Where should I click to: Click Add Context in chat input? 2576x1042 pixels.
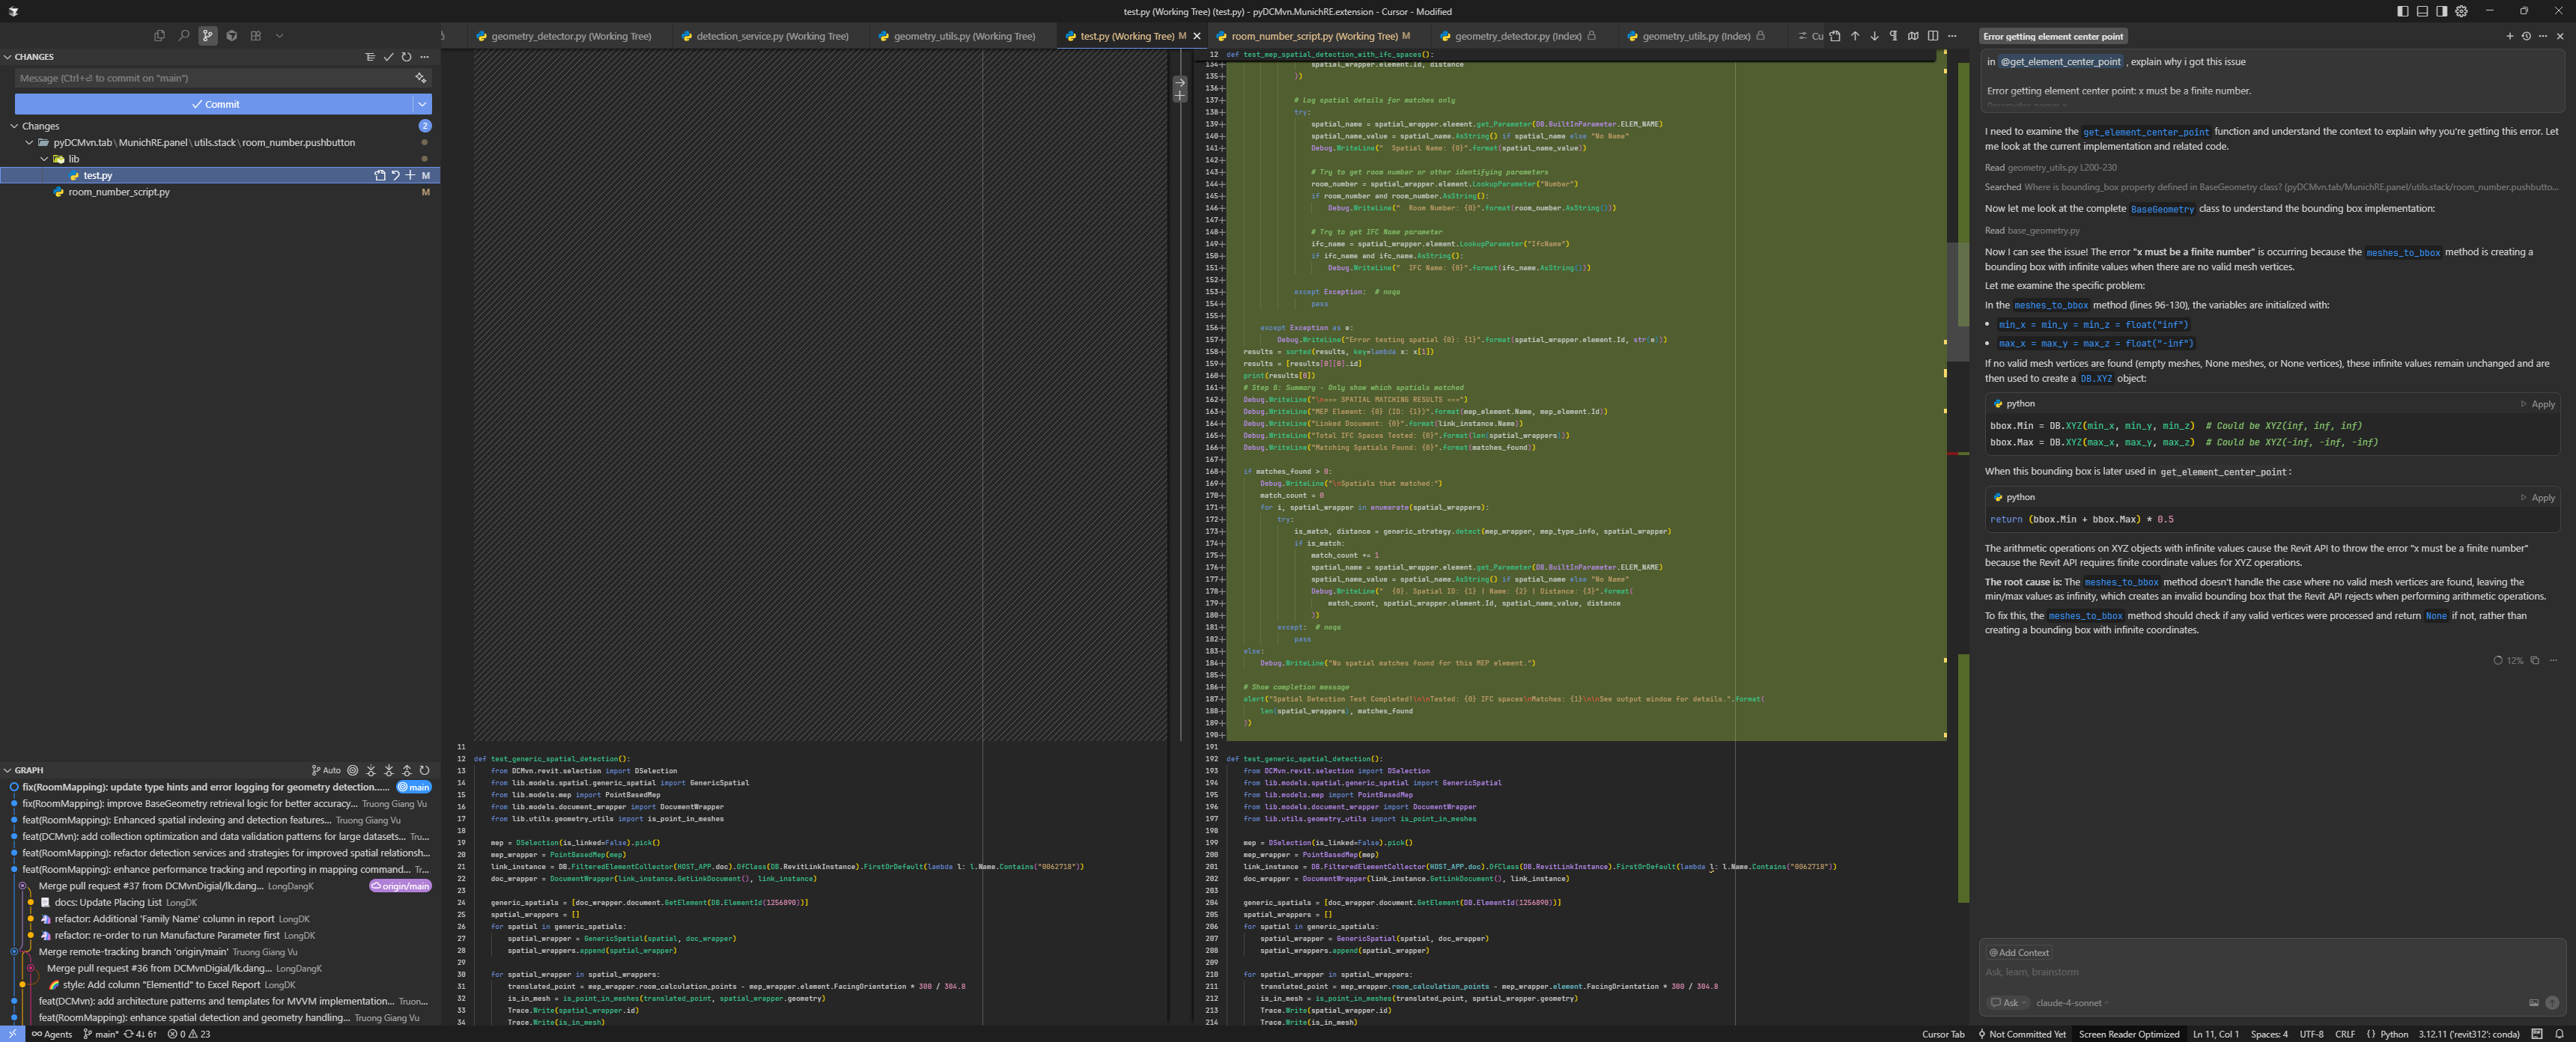(x=2019, y=952)
